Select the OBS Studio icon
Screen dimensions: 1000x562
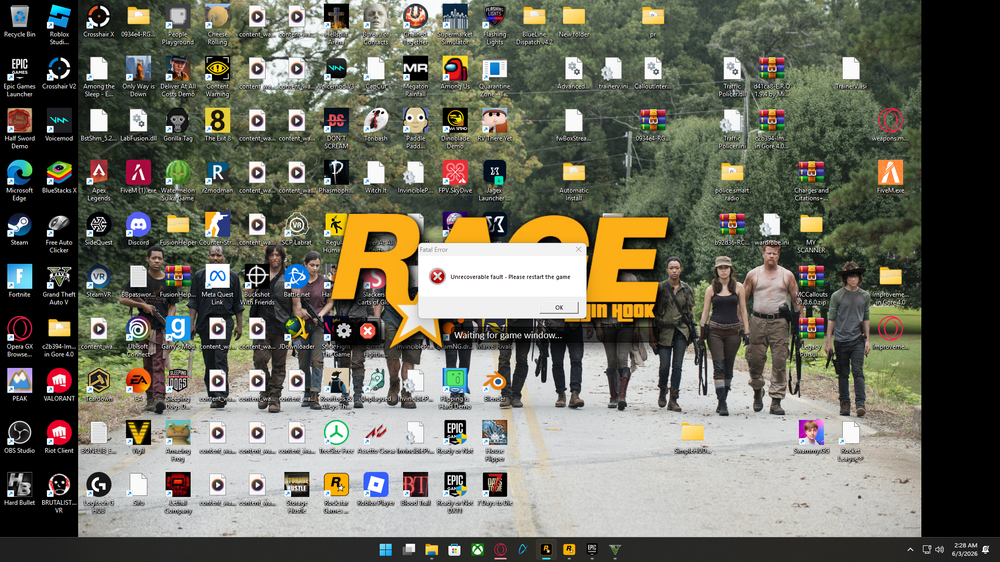coord(20,438)
